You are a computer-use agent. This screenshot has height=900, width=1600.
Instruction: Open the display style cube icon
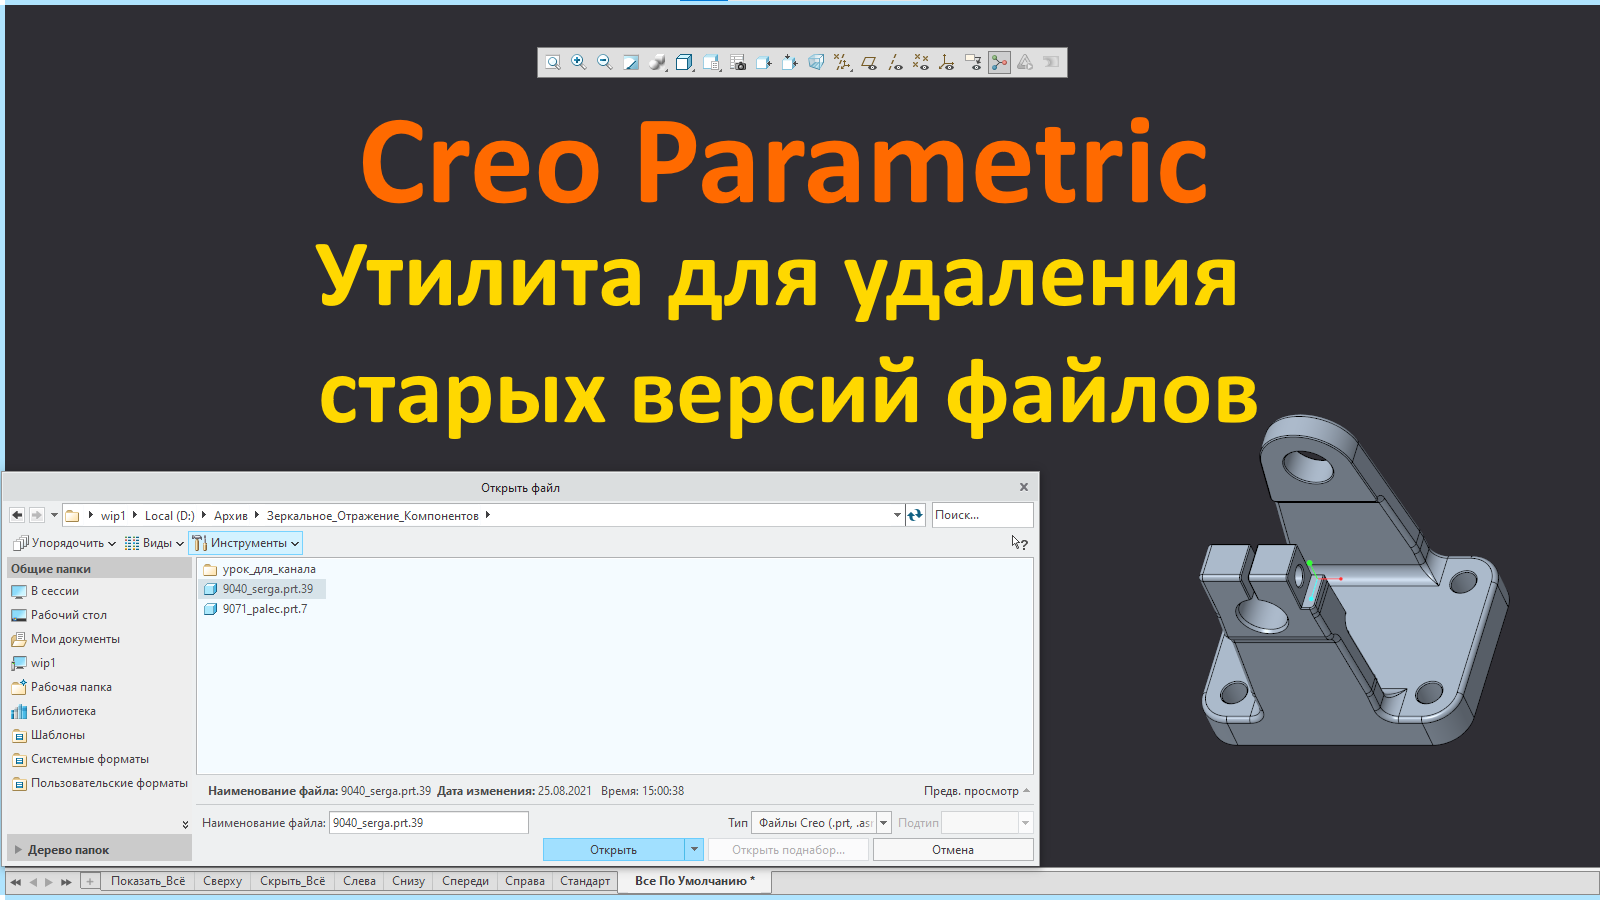(x=684, y=62)
